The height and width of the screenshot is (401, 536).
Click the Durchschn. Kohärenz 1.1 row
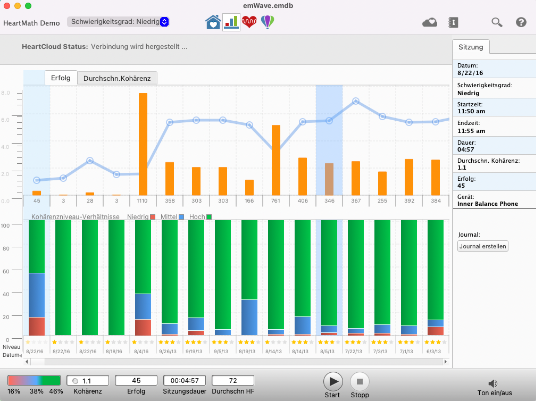point(494,164)
